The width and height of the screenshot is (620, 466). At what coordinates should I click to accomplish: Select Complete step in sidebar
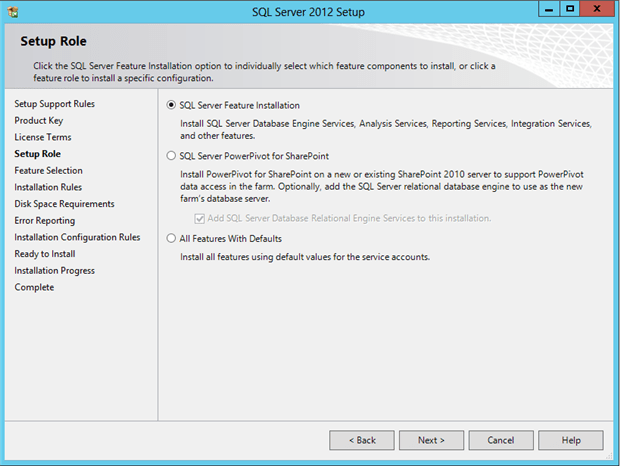click(34, 287)
